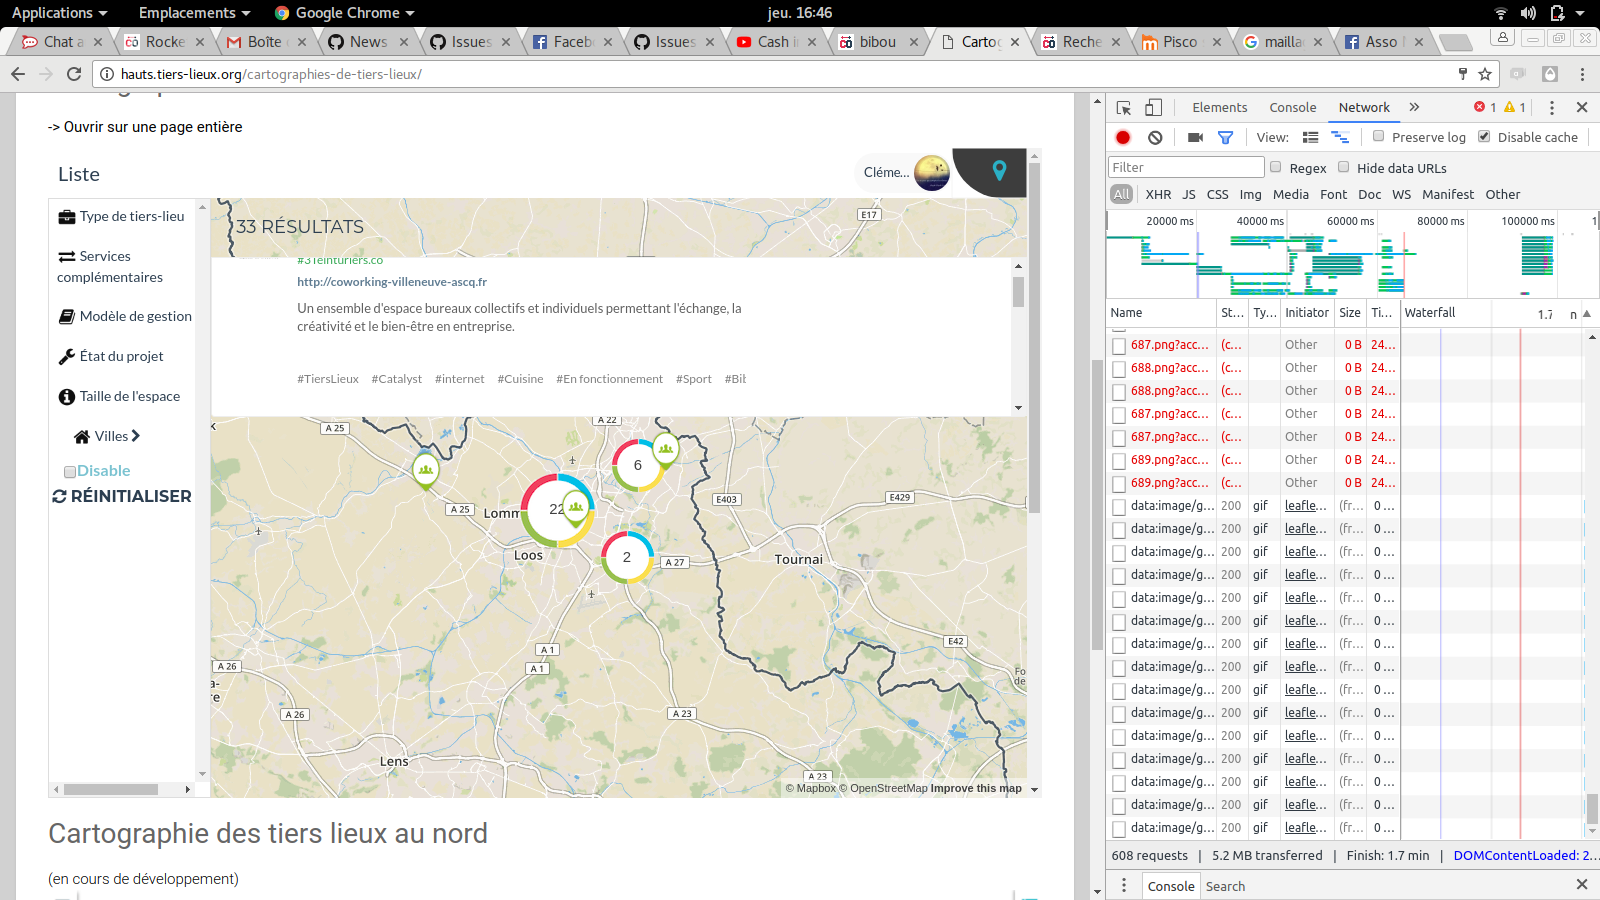Switch to large request rows view
This screenshot has height=900, width=1600.
1310,138
